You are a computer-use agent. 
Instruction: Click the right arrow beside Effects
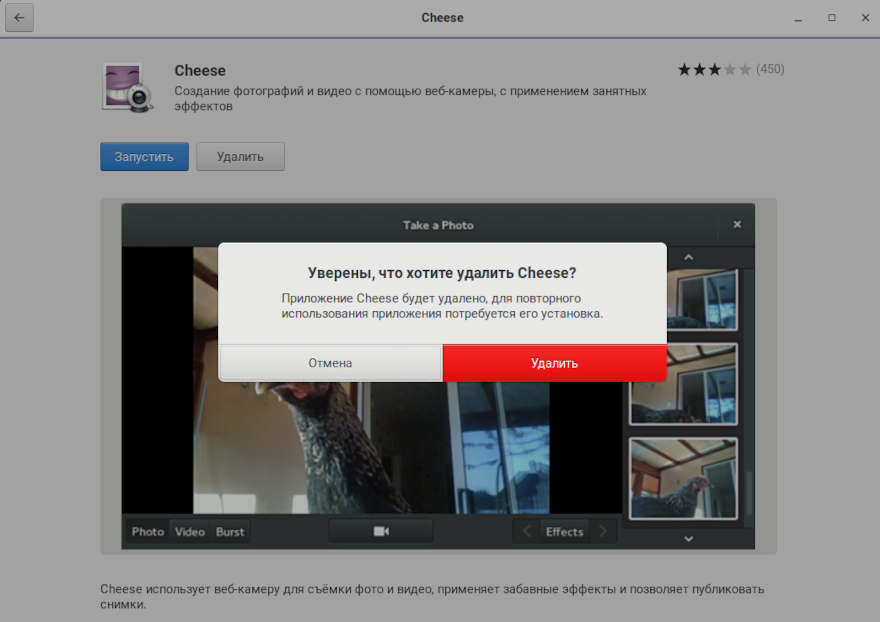(602, 532)
